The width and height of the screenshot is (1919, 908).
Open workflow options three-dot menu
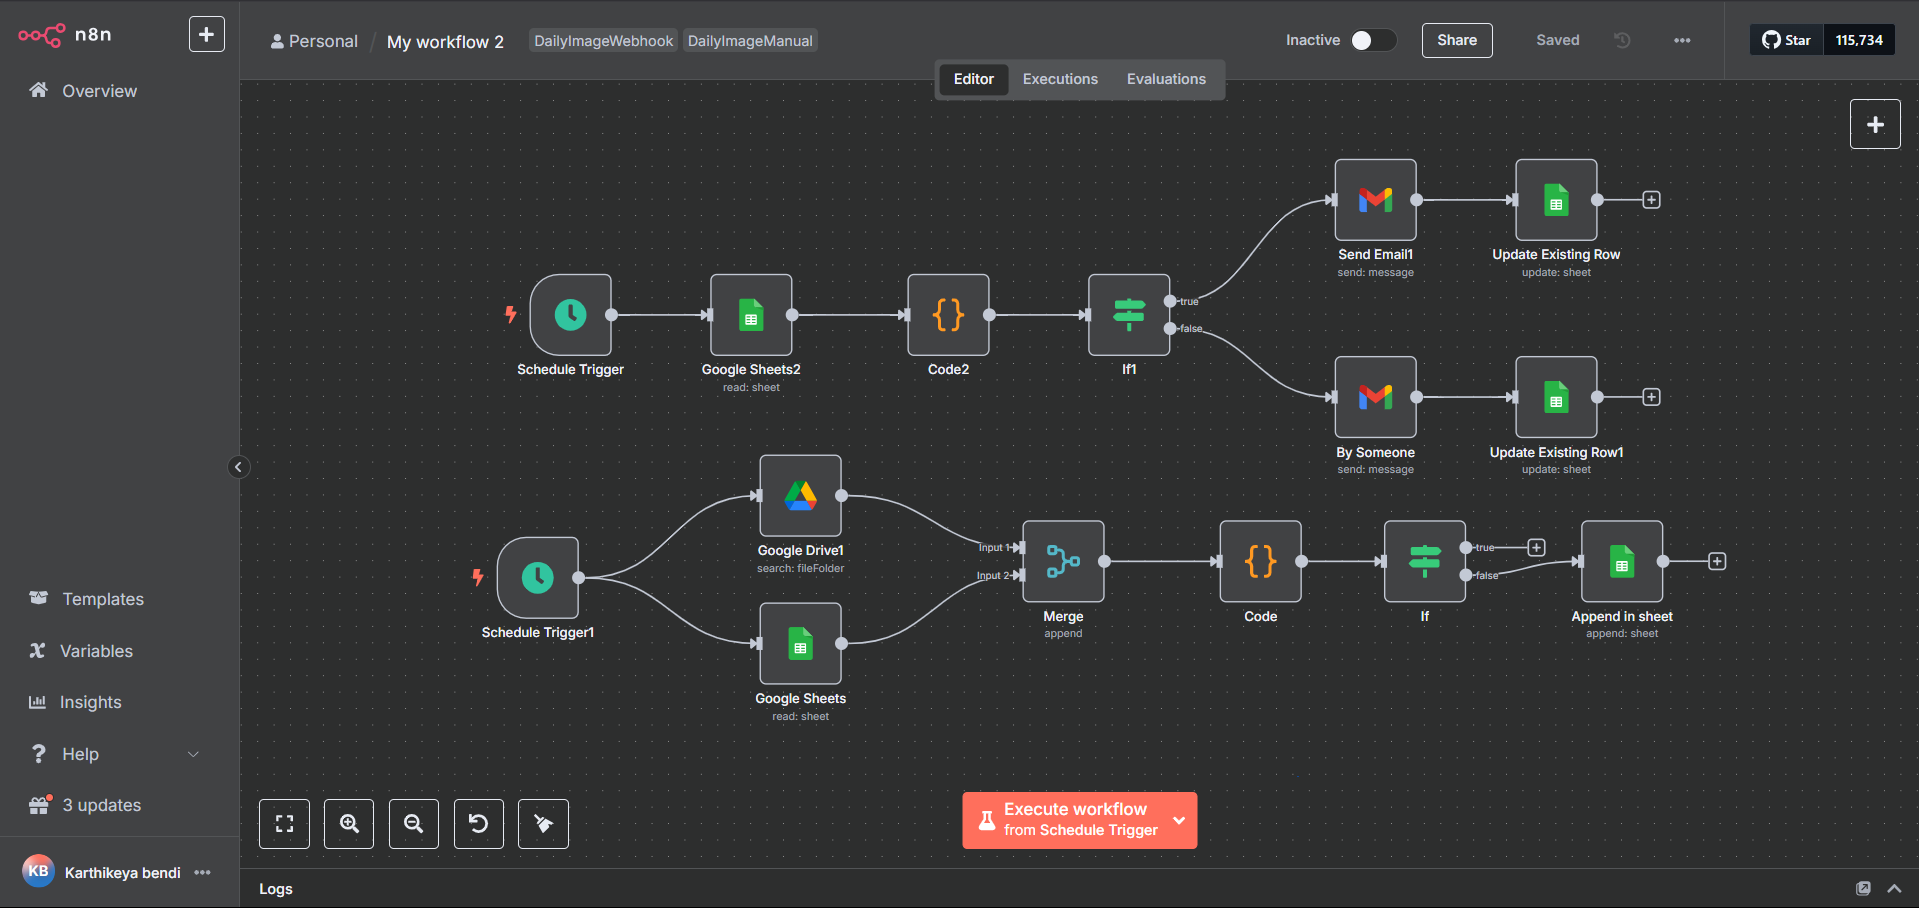(x=1682, y=40)
